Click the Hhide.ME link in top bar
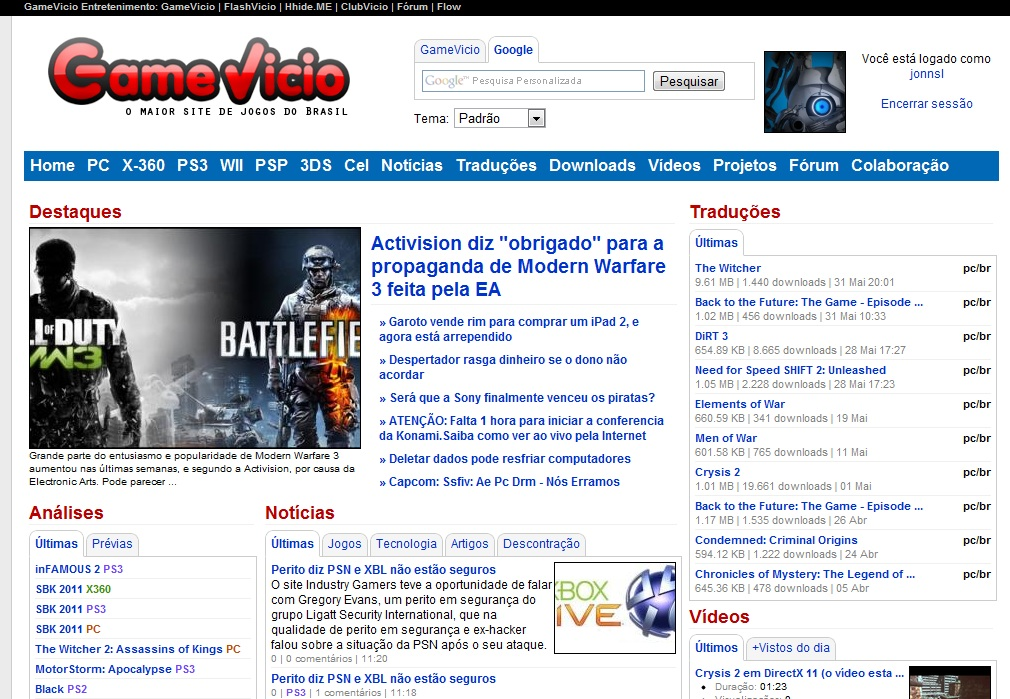The height and width of the screenshot is (699, 1010). pos(309,6)
